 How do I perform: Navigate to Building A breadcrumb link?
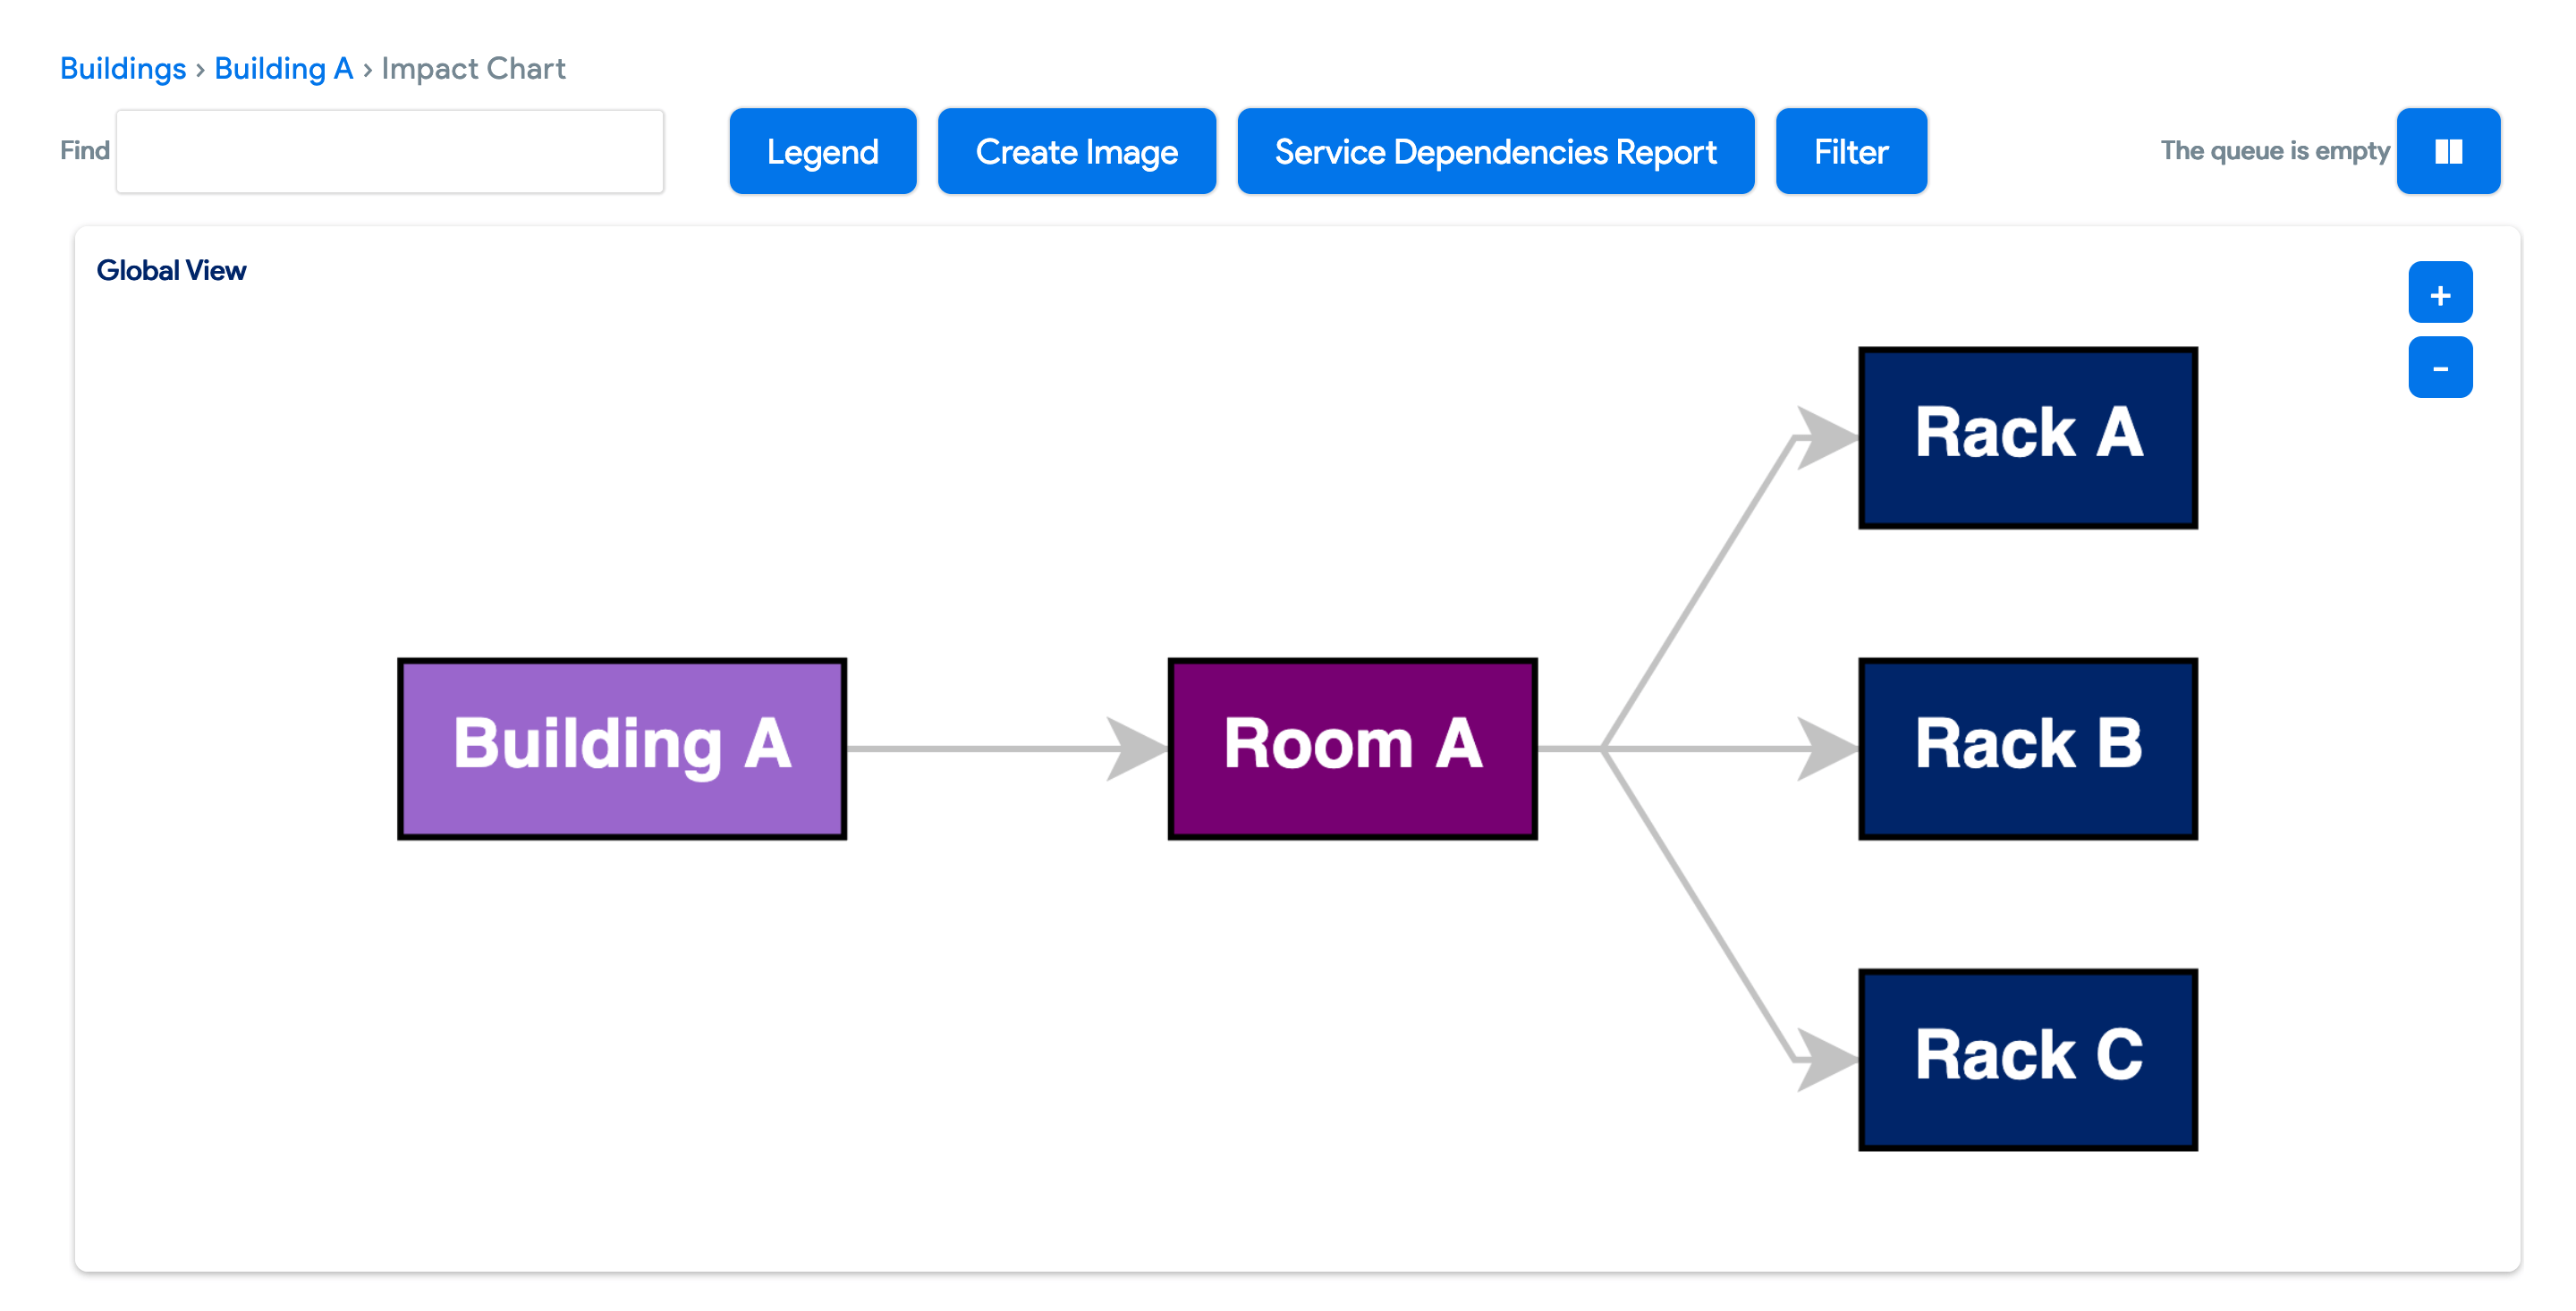tap(283, 69)
